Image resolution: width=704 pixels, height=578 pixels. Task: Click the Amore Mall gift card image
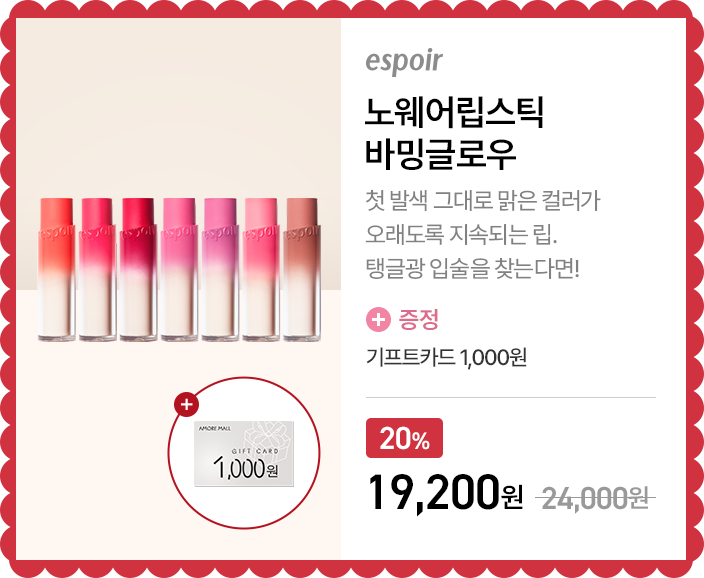[244, 454]
